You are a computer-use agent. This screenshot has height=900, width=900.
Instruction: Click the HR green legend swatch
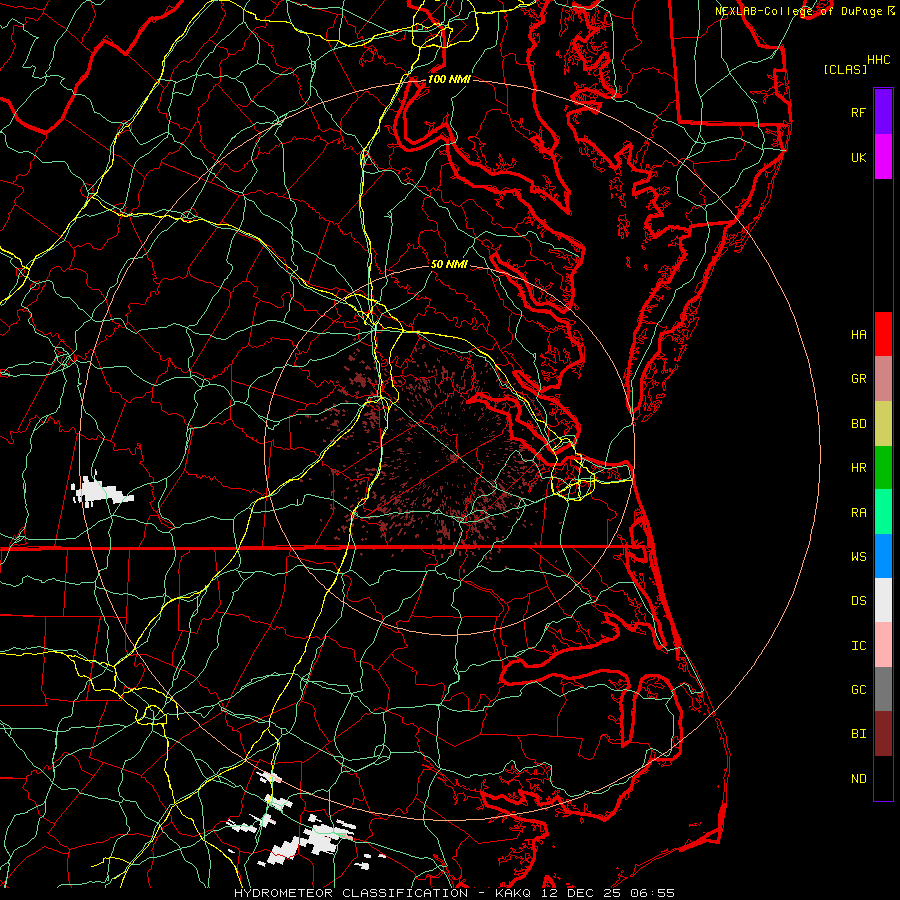883,468
